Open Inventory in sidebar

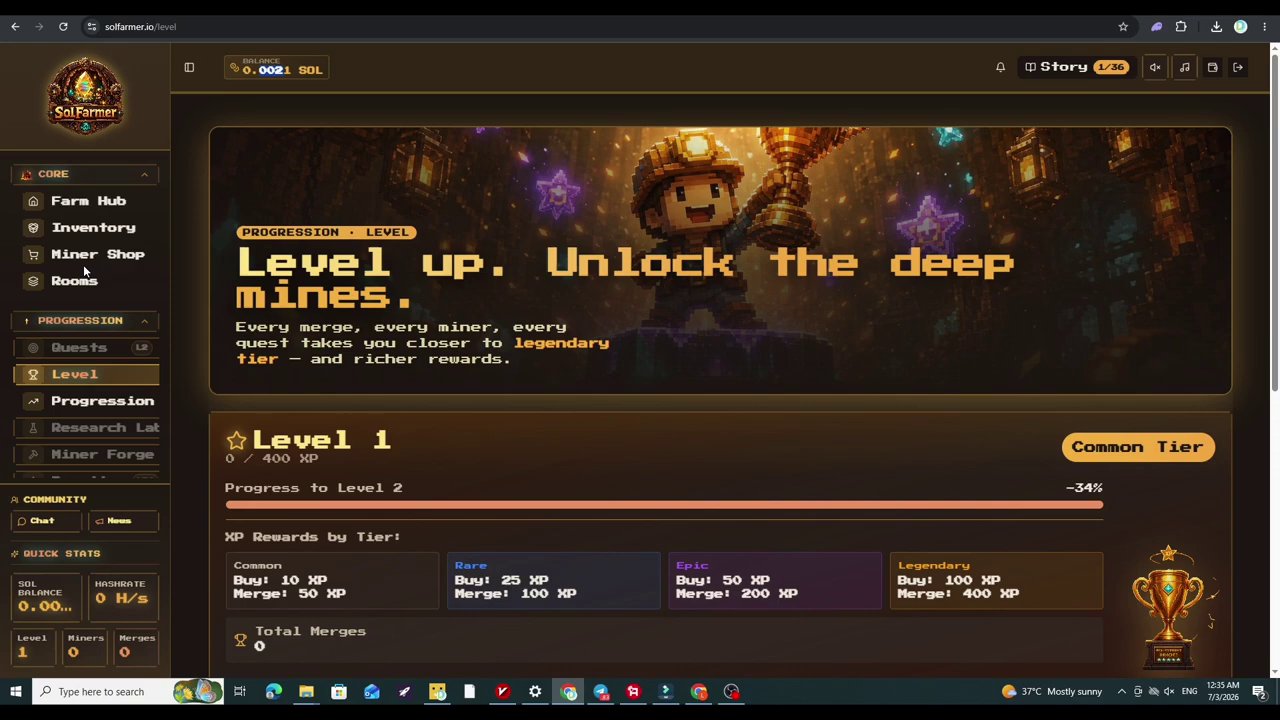86,228
